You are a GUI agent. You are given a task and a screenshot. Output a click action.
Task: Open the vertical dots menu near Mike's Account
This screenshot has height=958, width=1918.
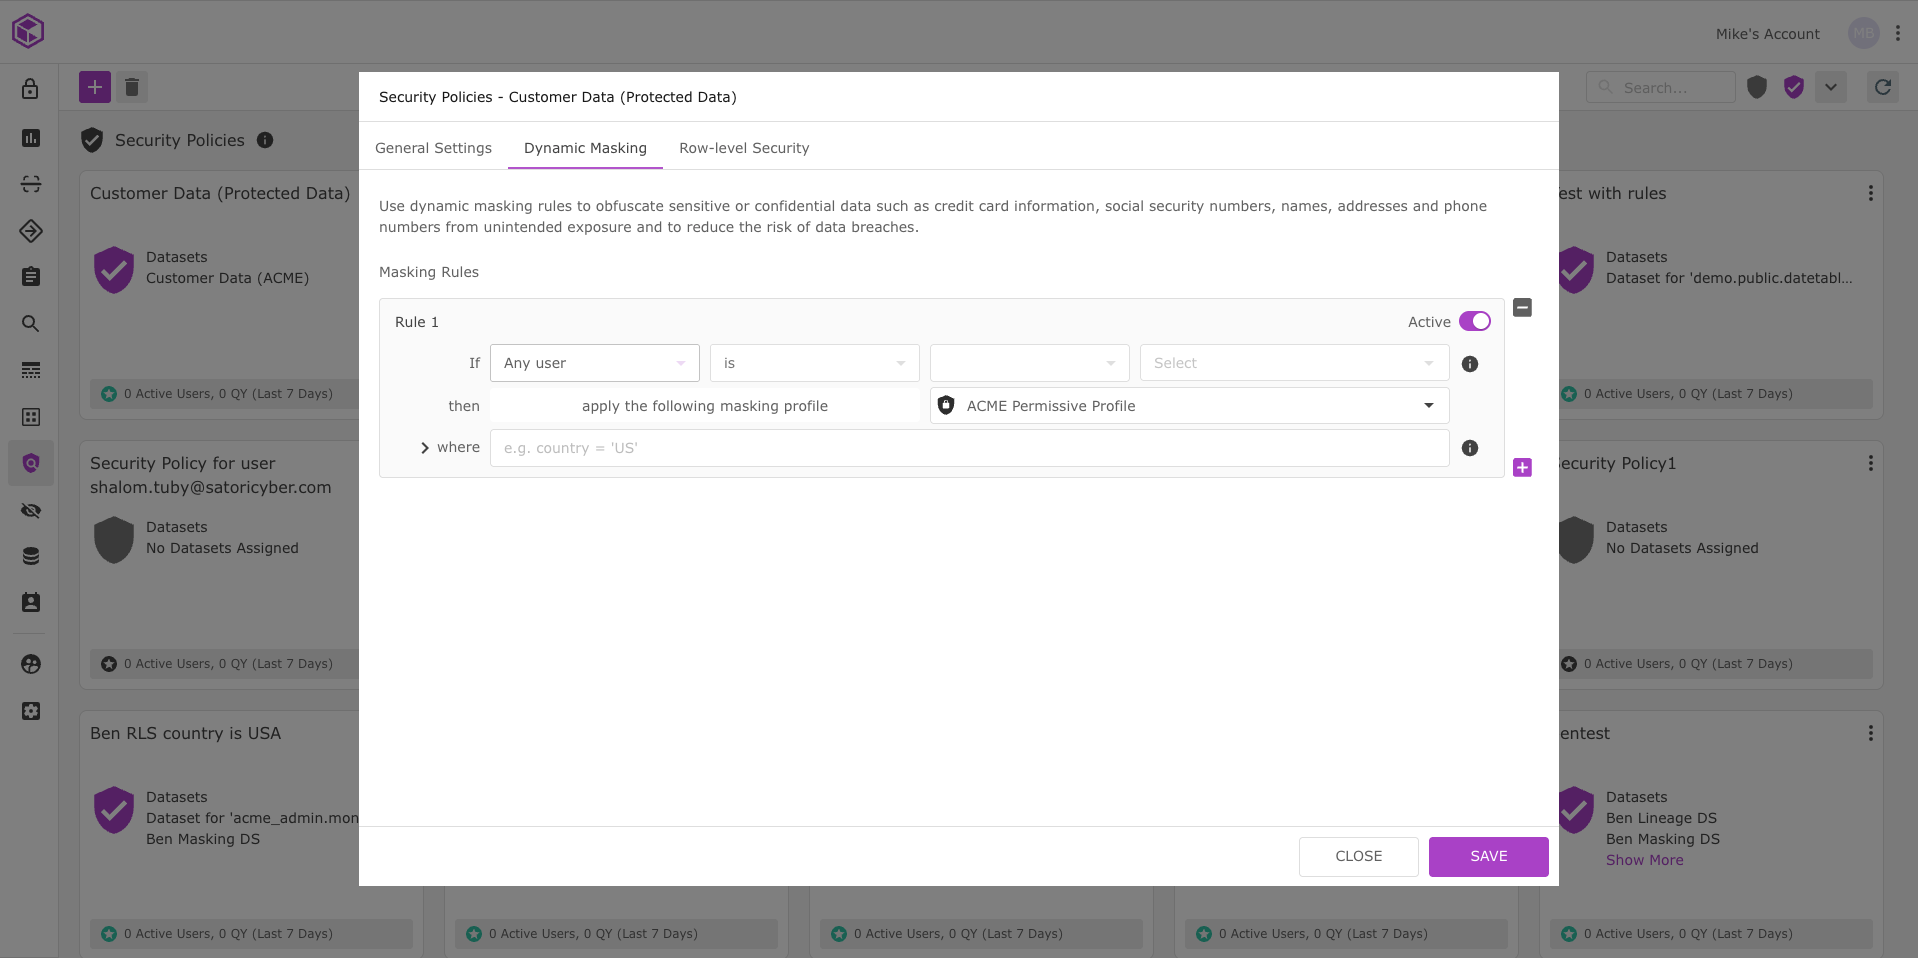coord(1897,33)
